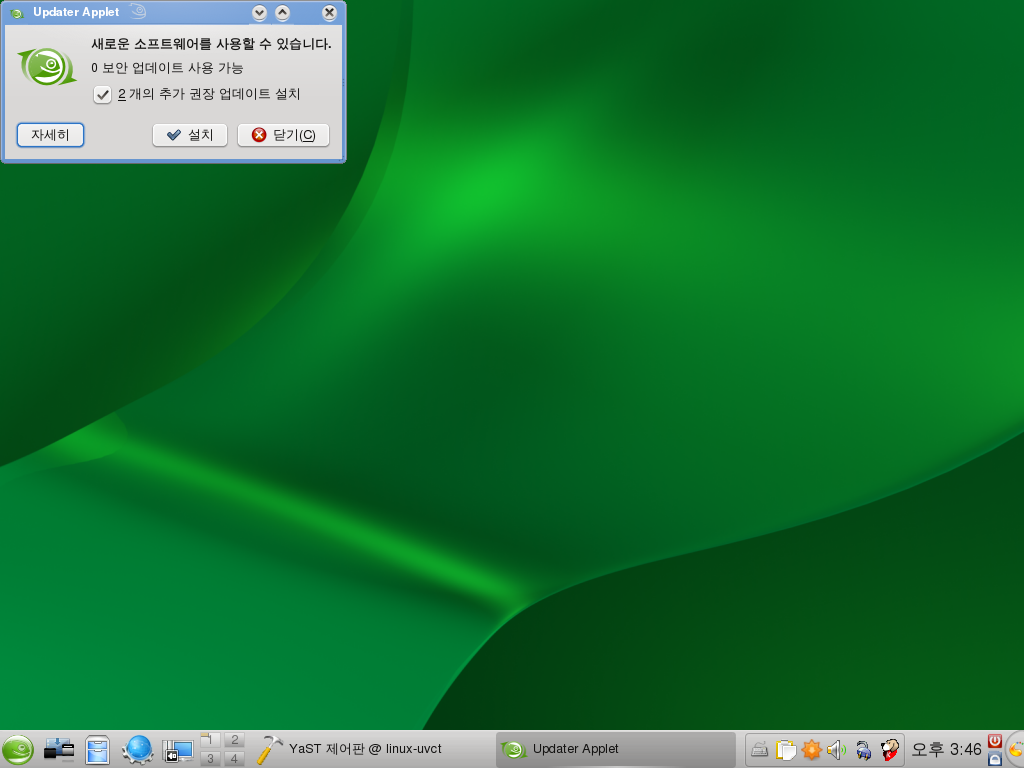Switch to virtual desktop 1

pyautogui.click(x=210, y=740)
